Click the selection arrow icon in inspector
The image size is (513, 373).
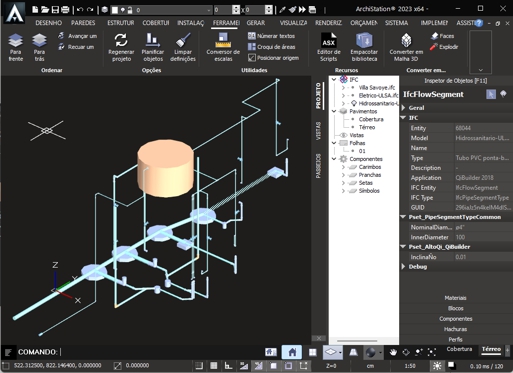click(491, 94)
